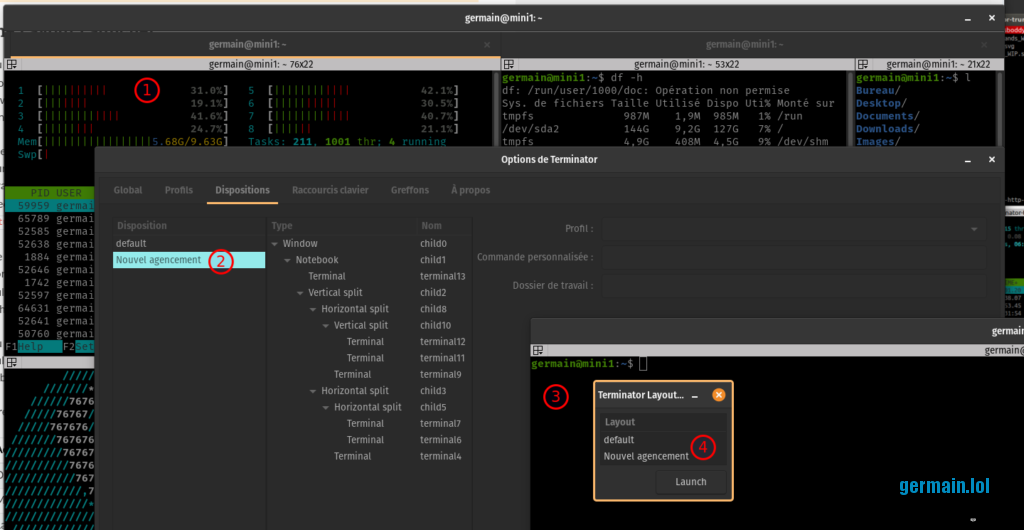Click the grouping icon of the 53x22 terminal

pos(509,64)
